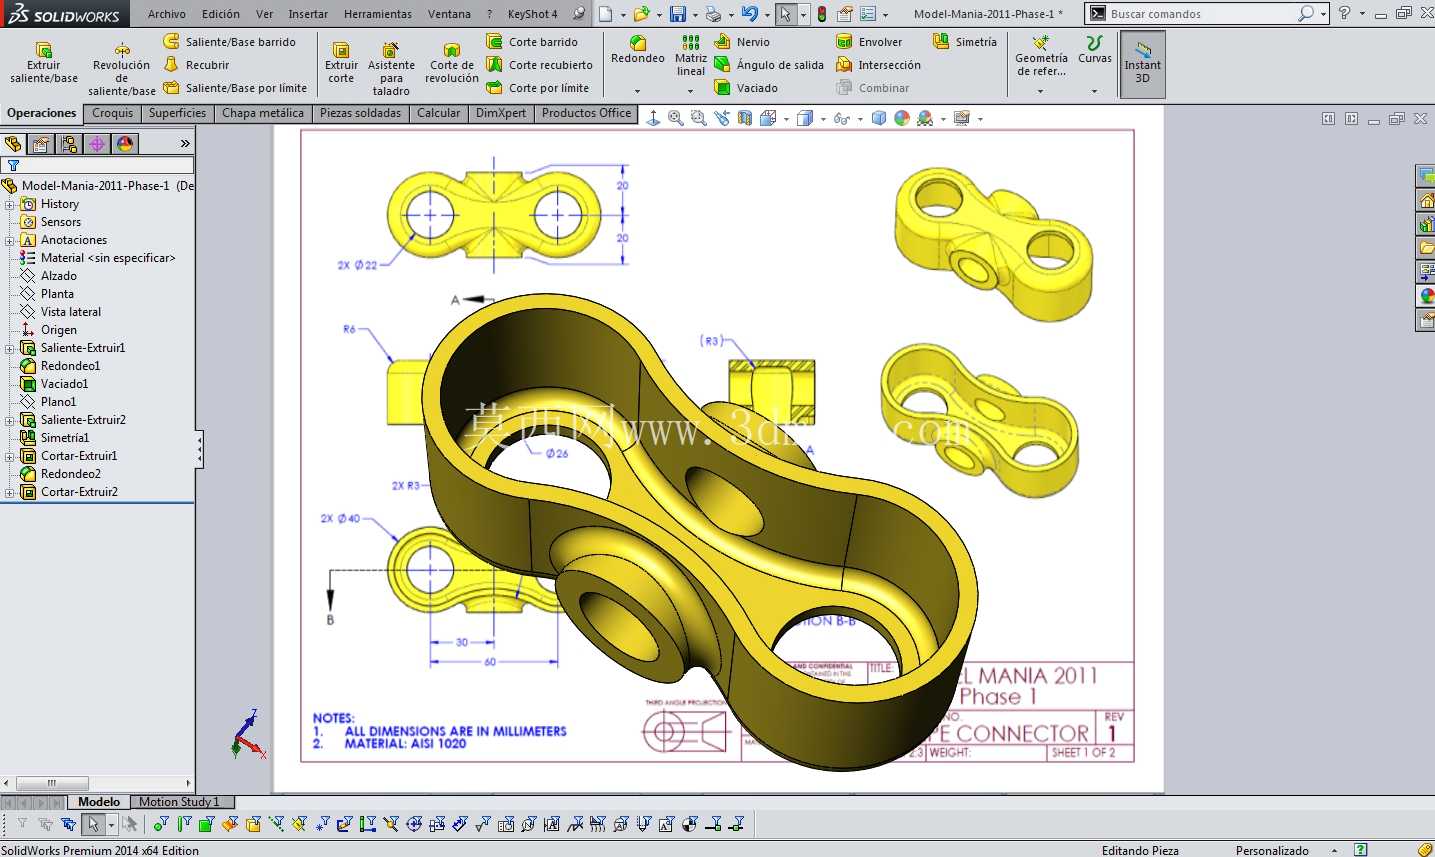Select the Recubrir loft tool
The width and height of the screenshot is (1435, 857).
point(197,65)
